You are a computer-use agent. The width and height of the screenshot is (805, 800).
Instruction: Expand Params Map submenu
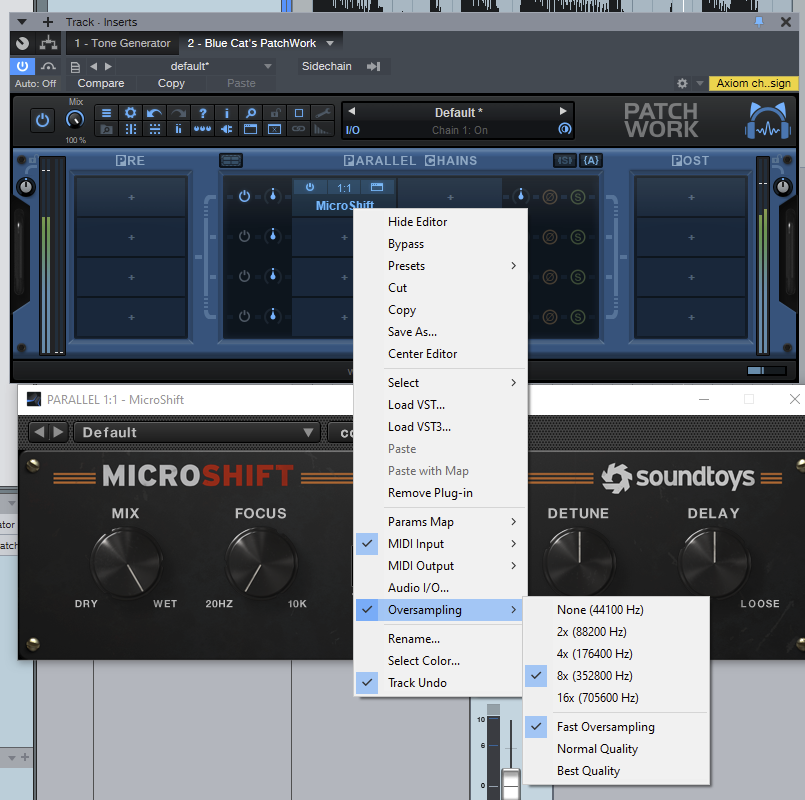point(441,522)
